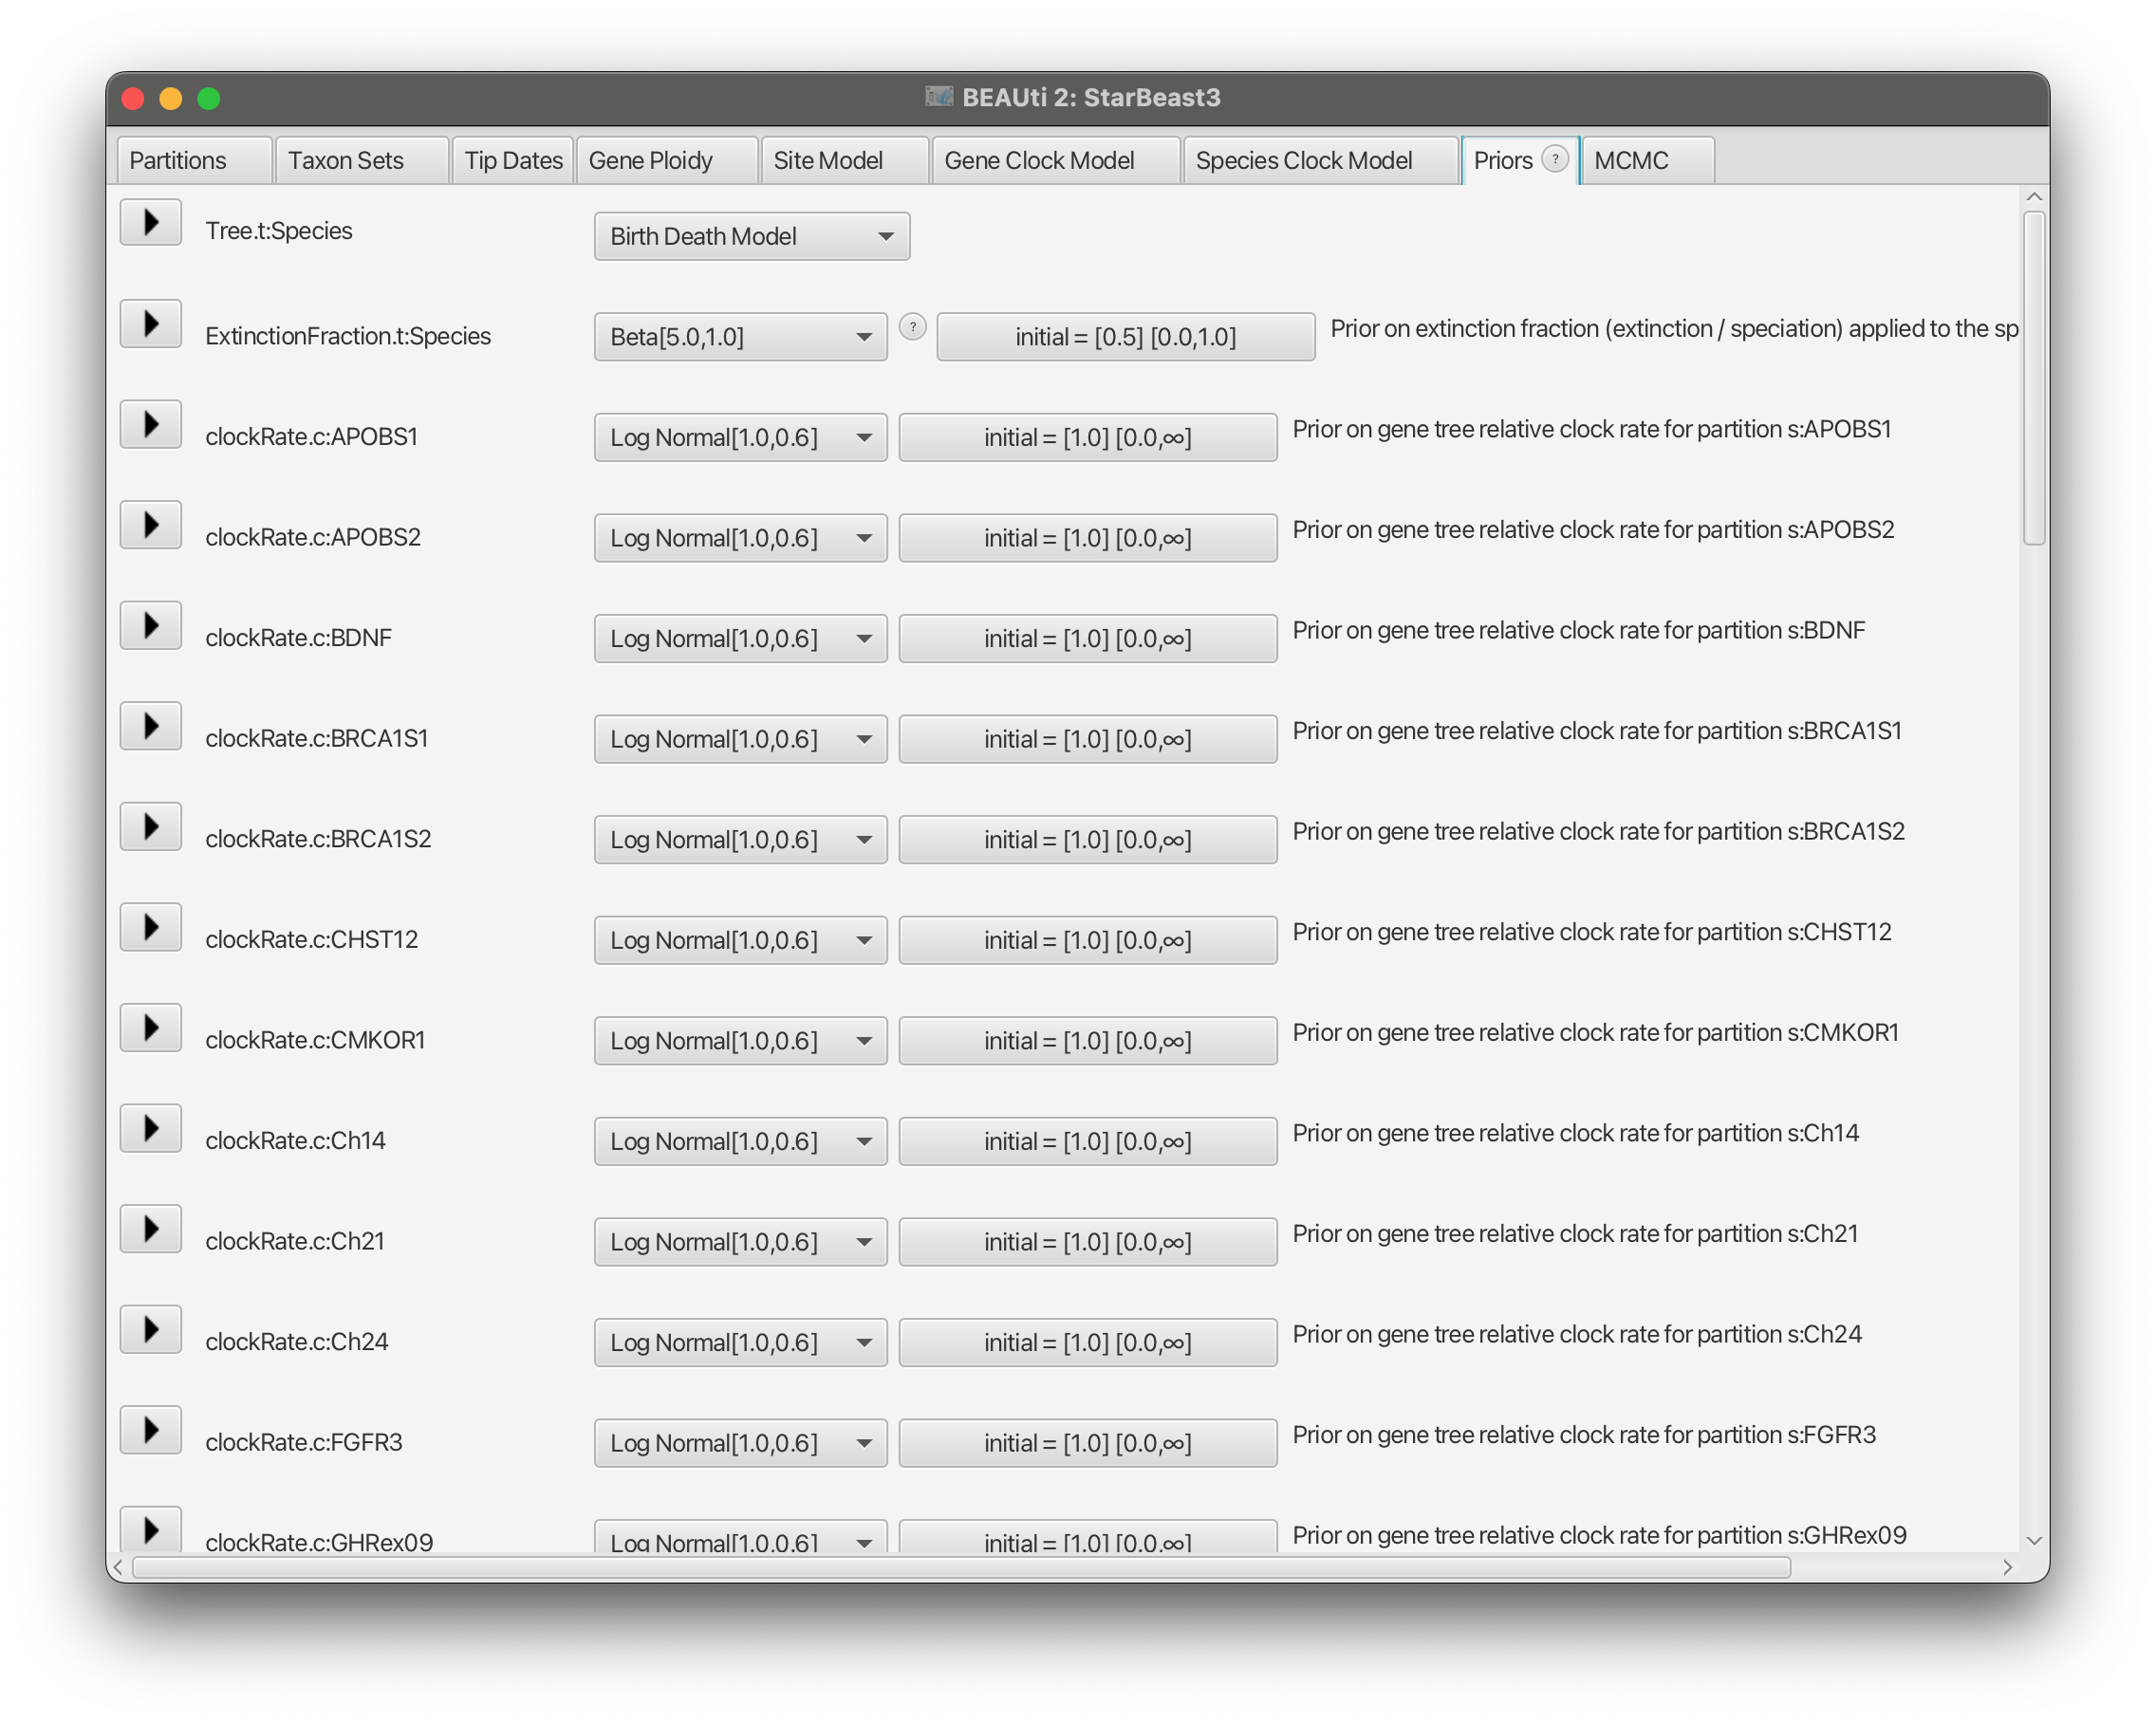This screenshot has width=2156, height=1723.
Task: Expand the Tree.t:Species prior details
Action: [x=151, y=222]
